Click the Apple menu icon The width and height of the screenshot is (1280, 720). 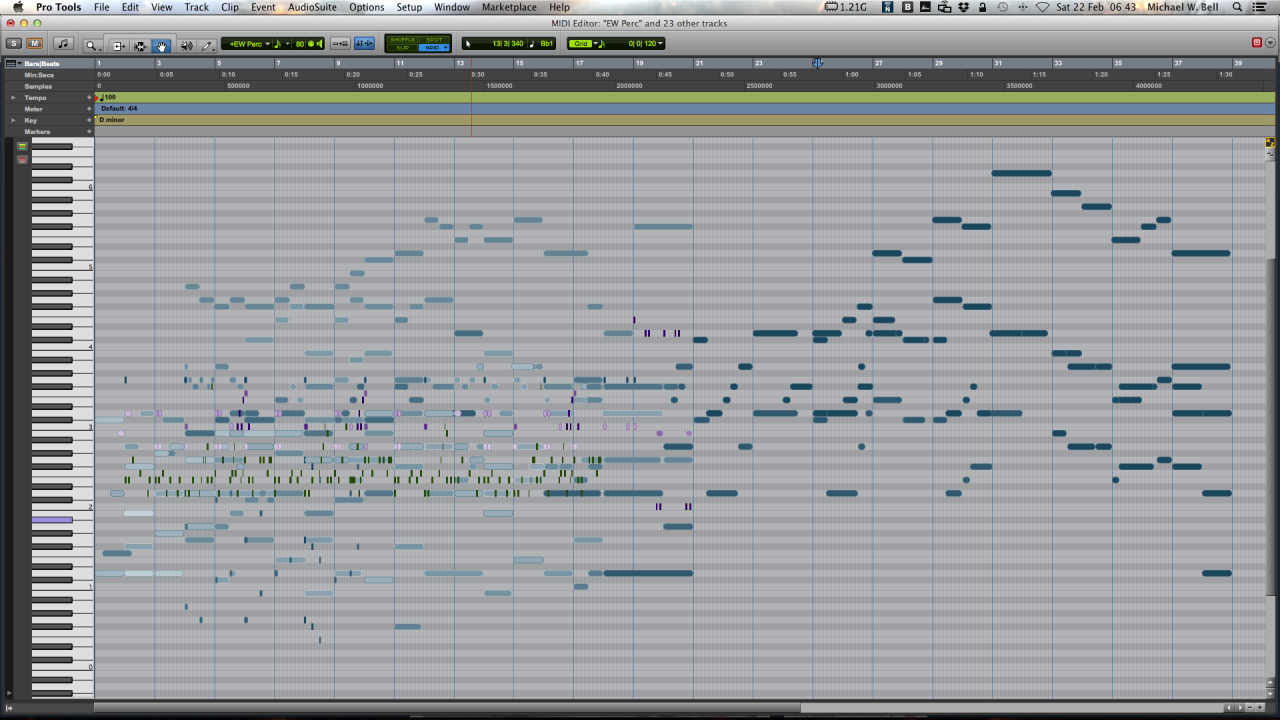[x=17, y=7]
